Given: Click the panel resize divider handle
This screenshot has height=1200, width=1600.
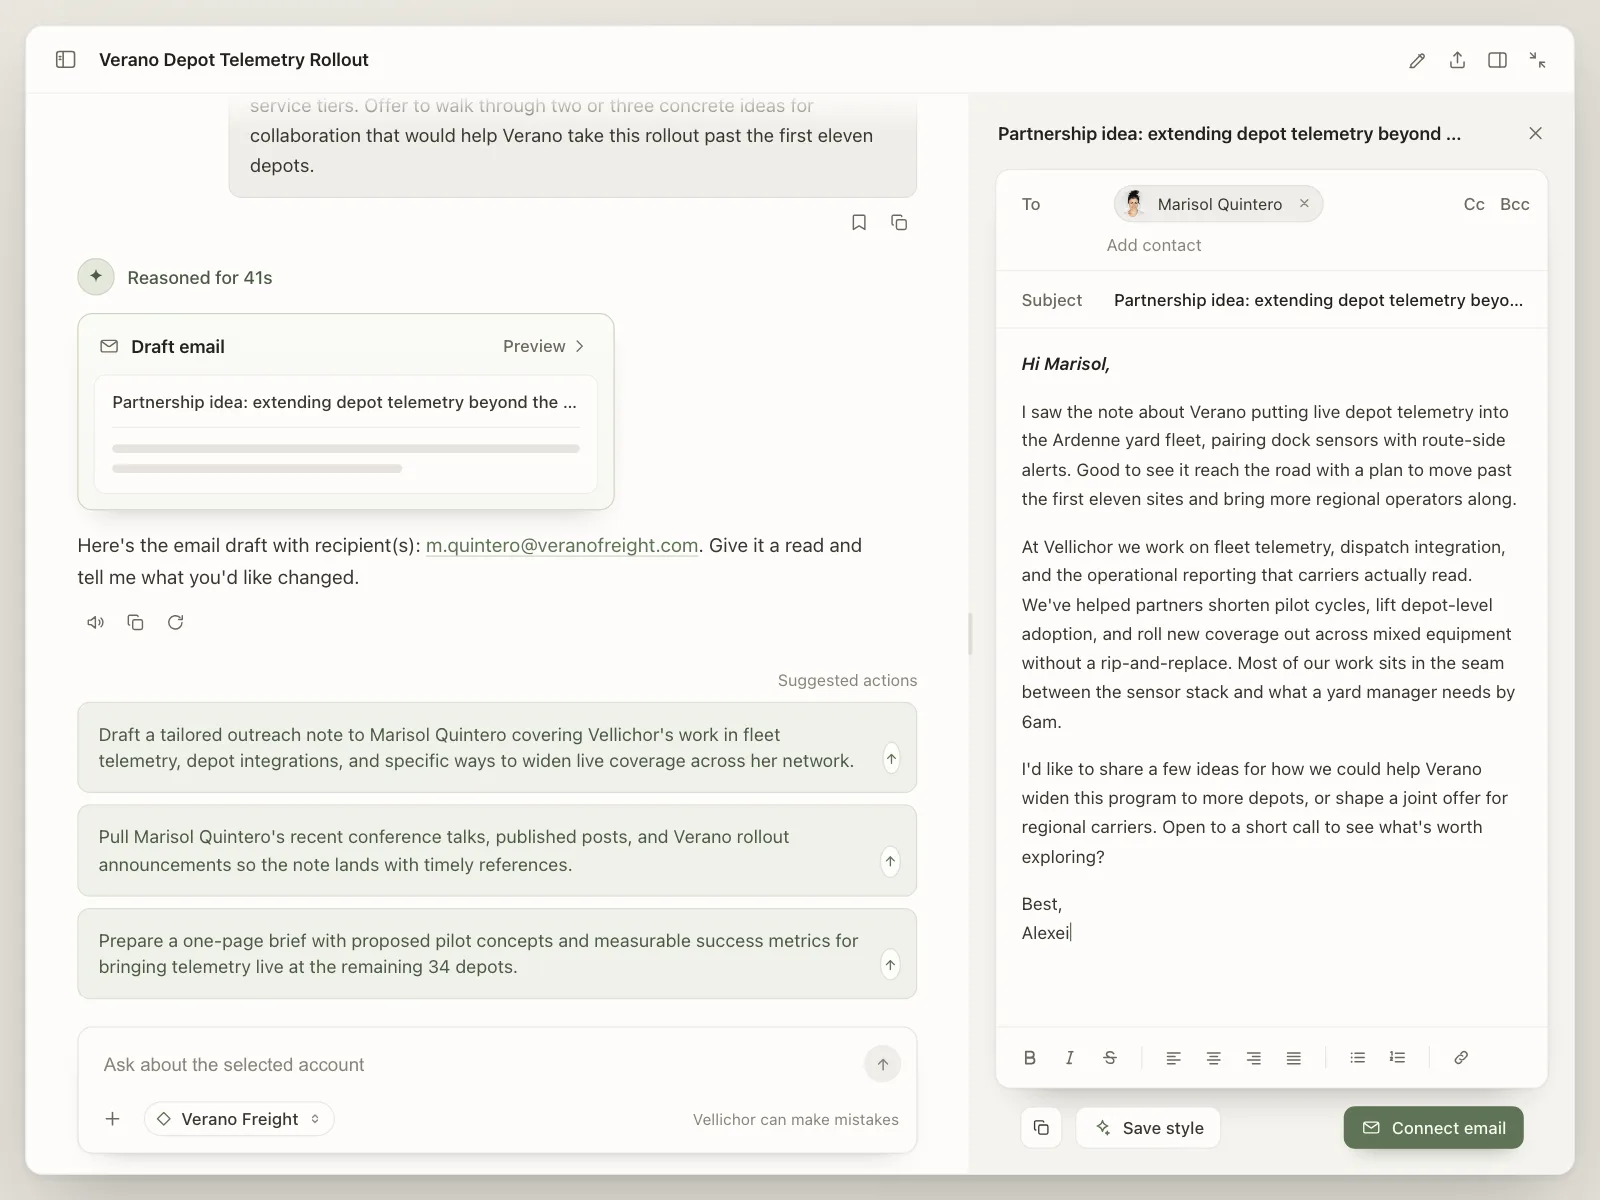Looking at the screenshot, I should pos(969,634).
